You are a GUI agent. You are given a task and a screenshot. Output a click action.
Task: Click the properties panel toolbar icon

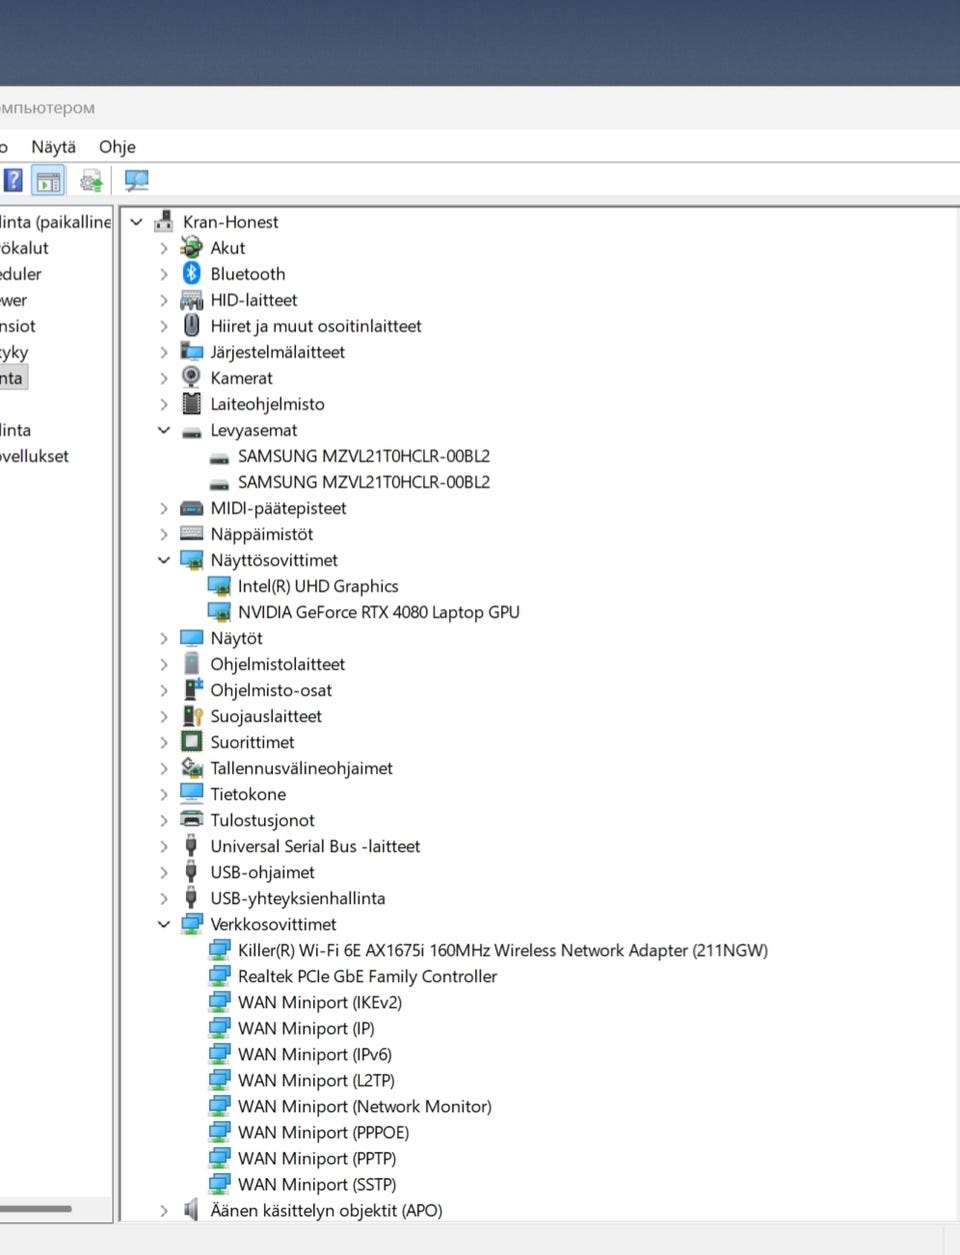coord(48,181)
